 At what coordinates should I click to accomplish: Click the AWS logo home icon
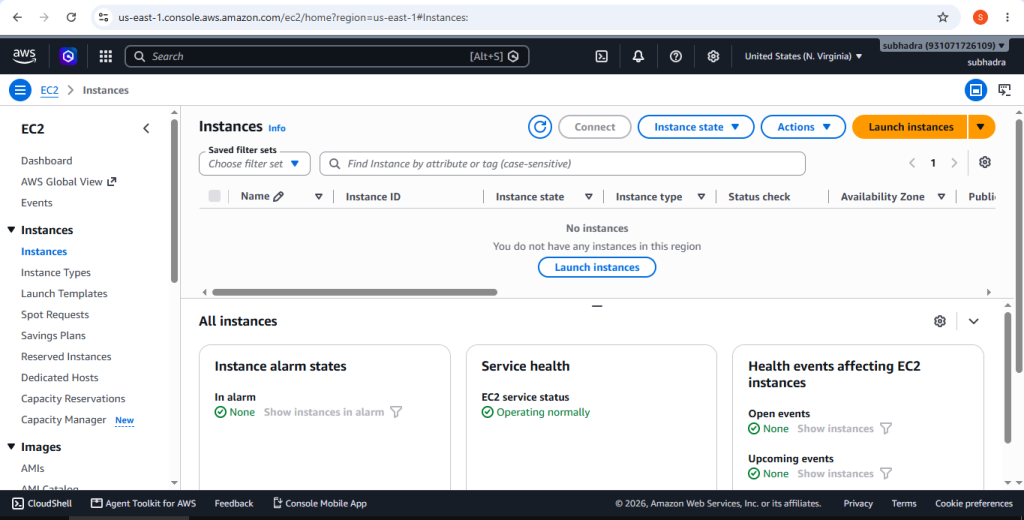24,56
